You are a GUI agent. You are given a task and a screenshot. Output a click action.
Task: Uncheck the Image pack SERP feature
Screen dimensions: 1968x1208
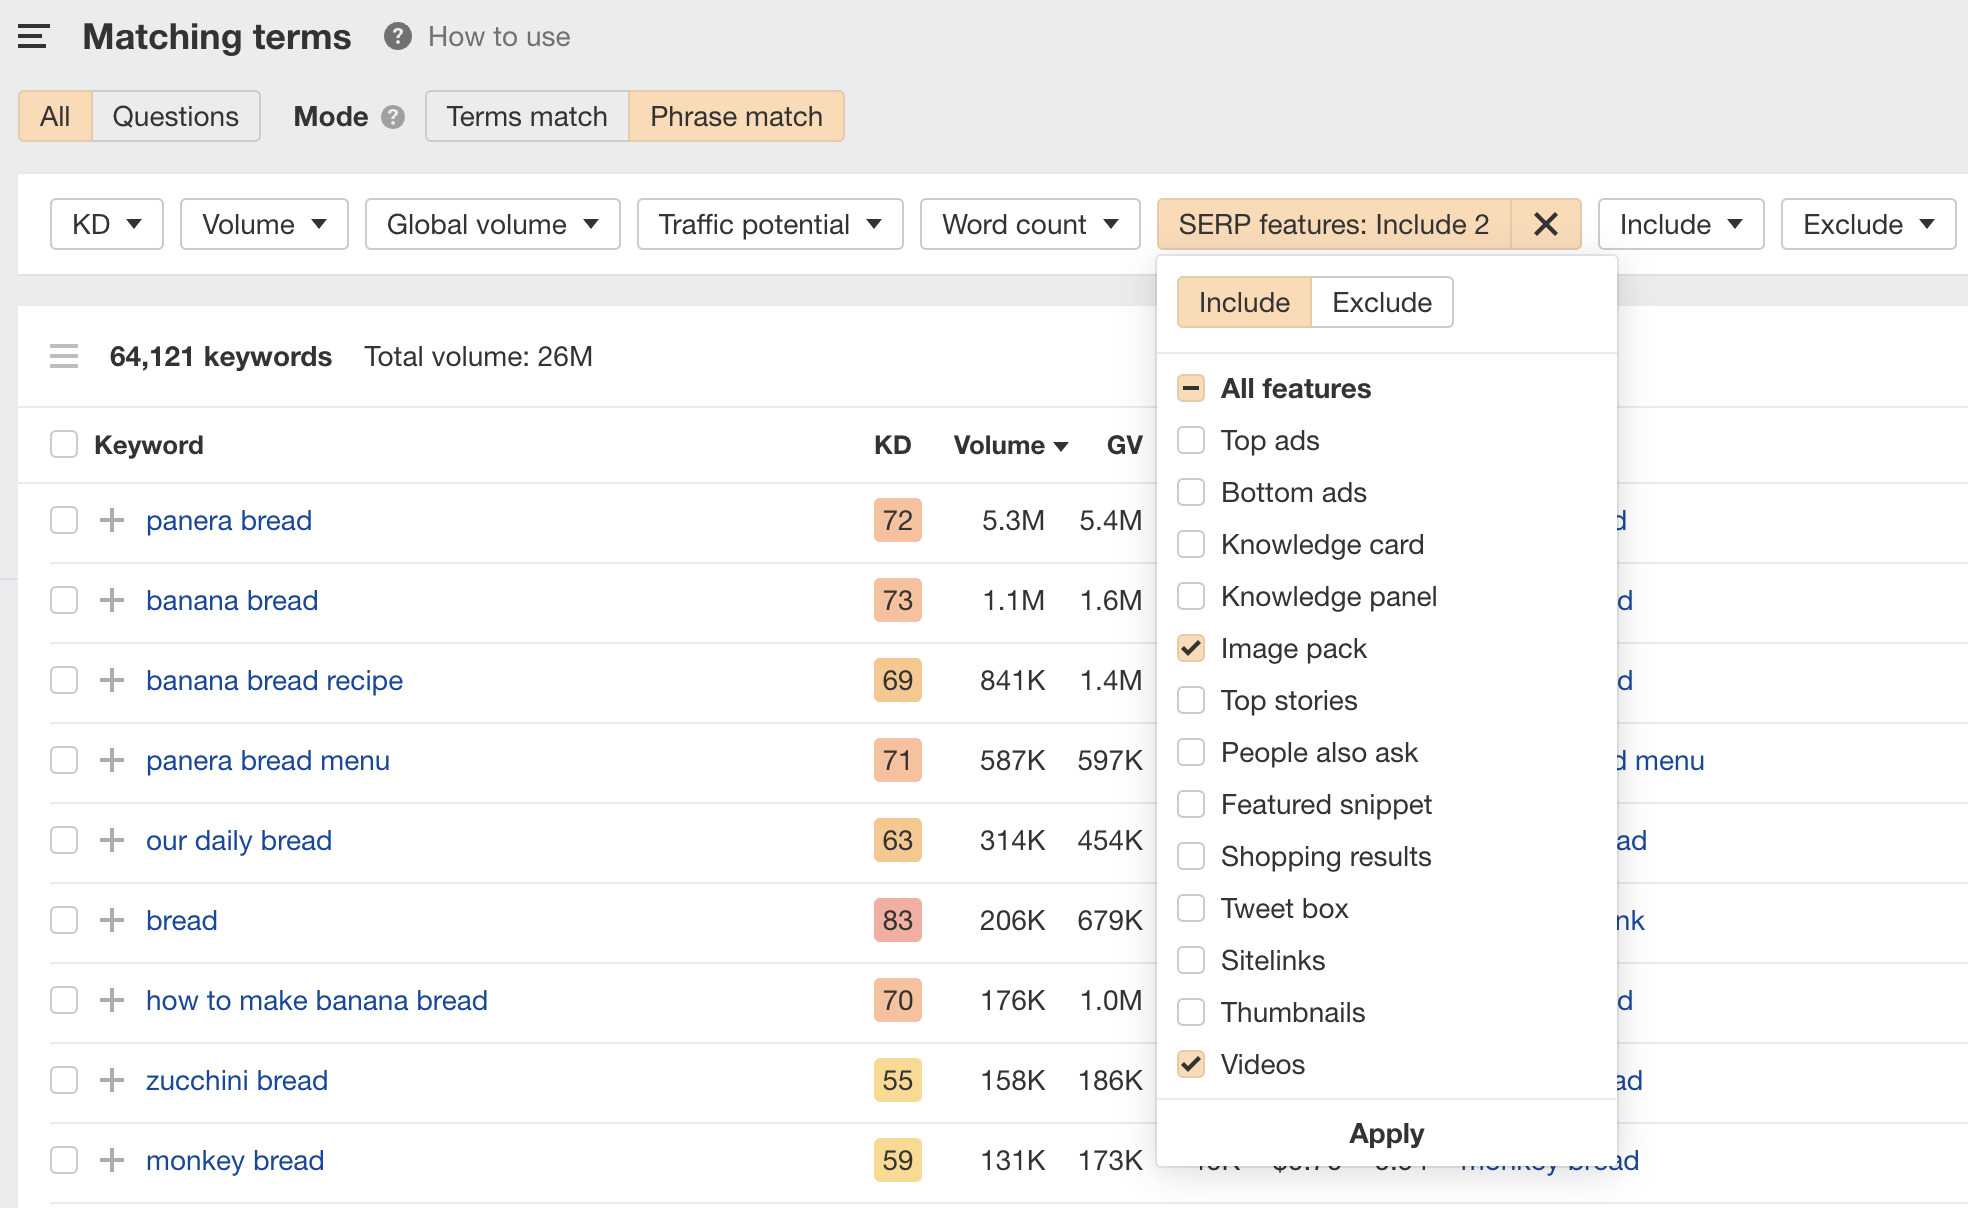tap(1190, 648)
